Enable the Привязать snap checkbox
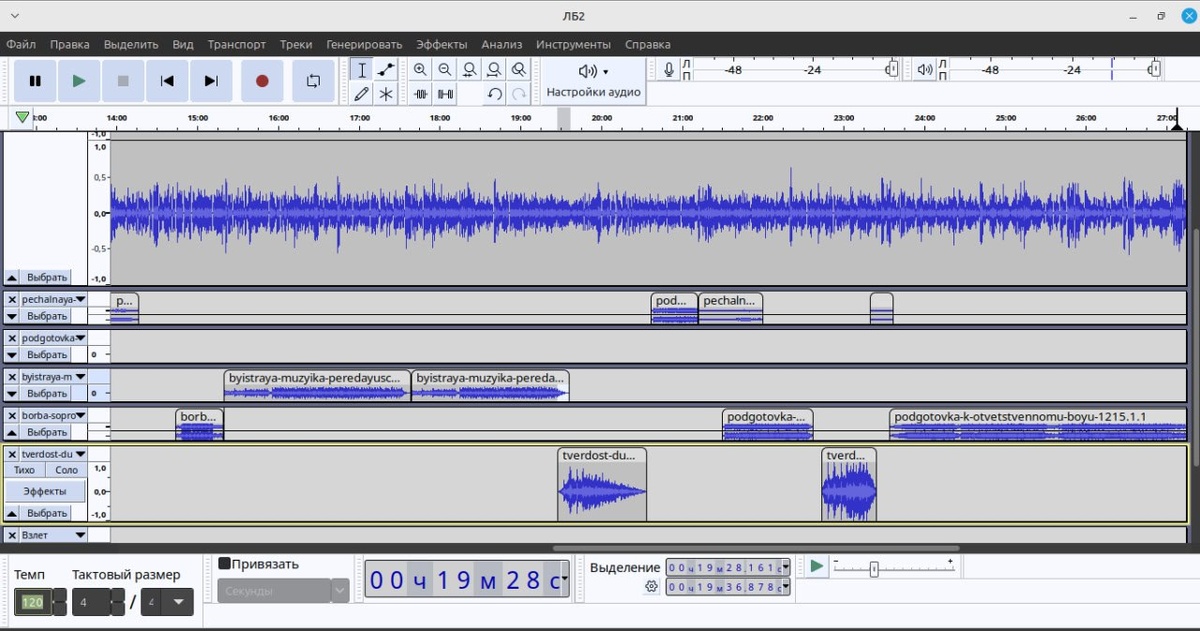1200x631 pixels. pyautogui.click(x=225, y=564)
